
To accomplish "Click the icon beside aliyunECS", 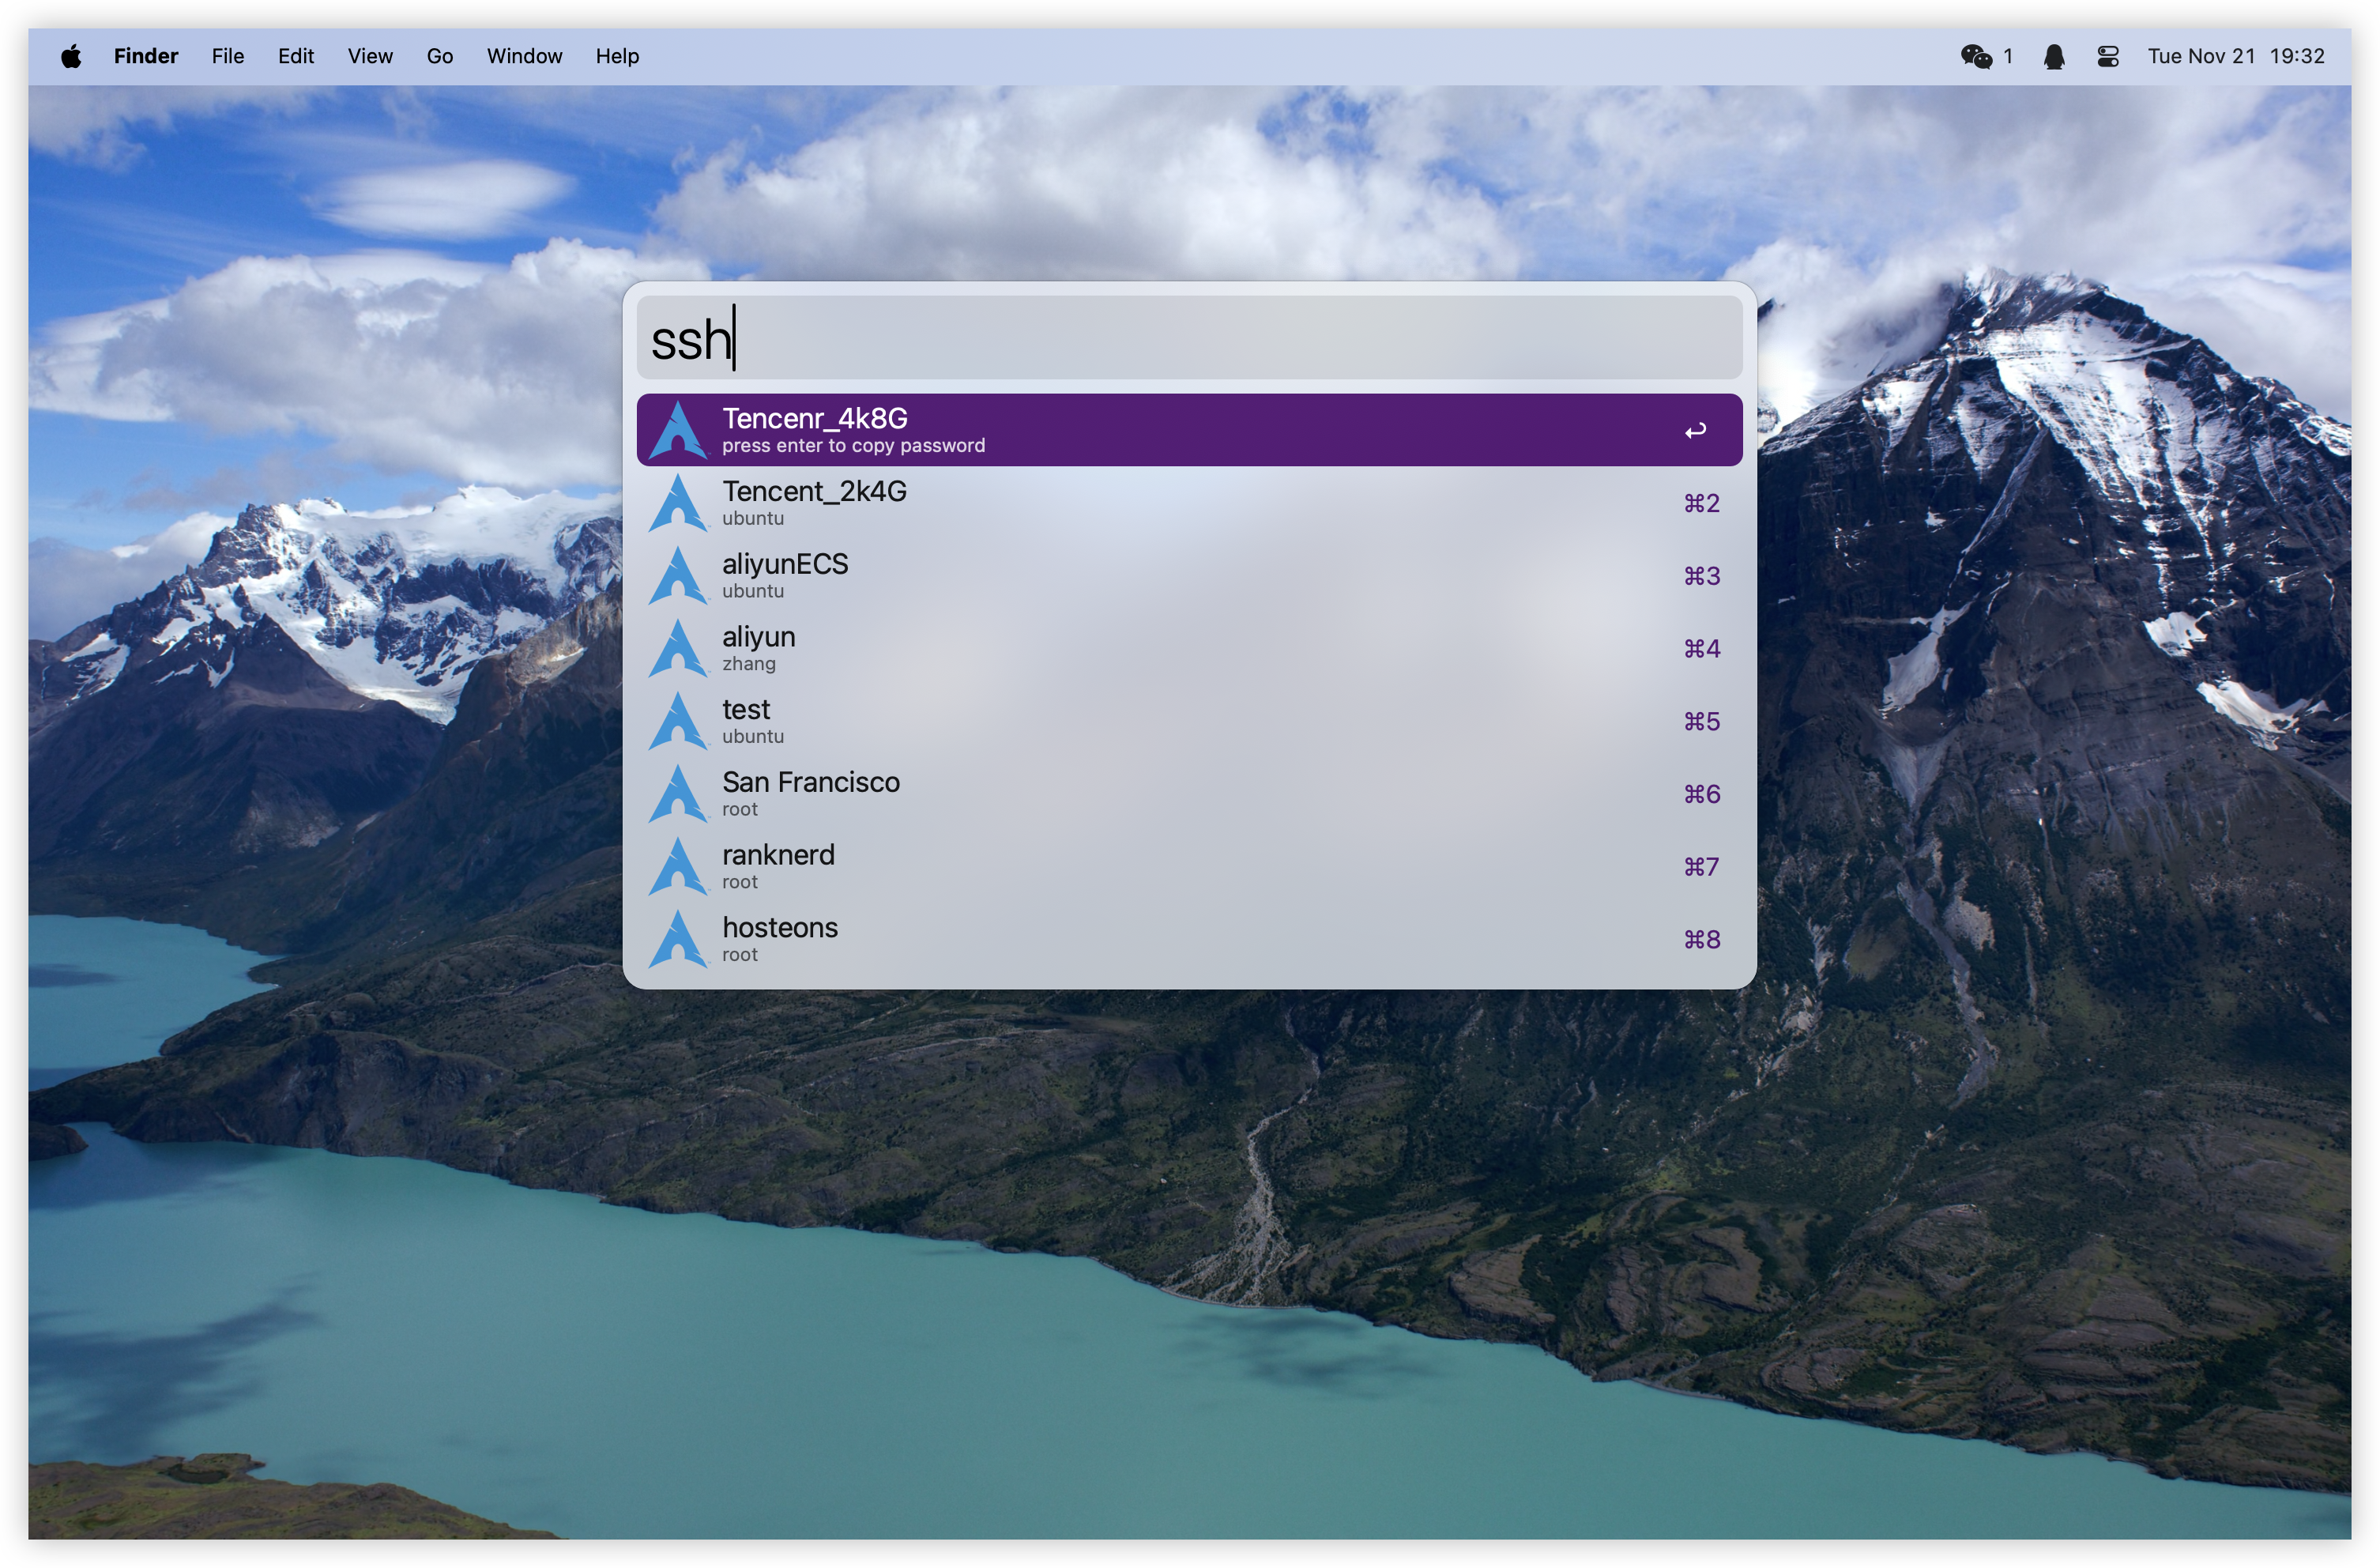I will point(679,576).
